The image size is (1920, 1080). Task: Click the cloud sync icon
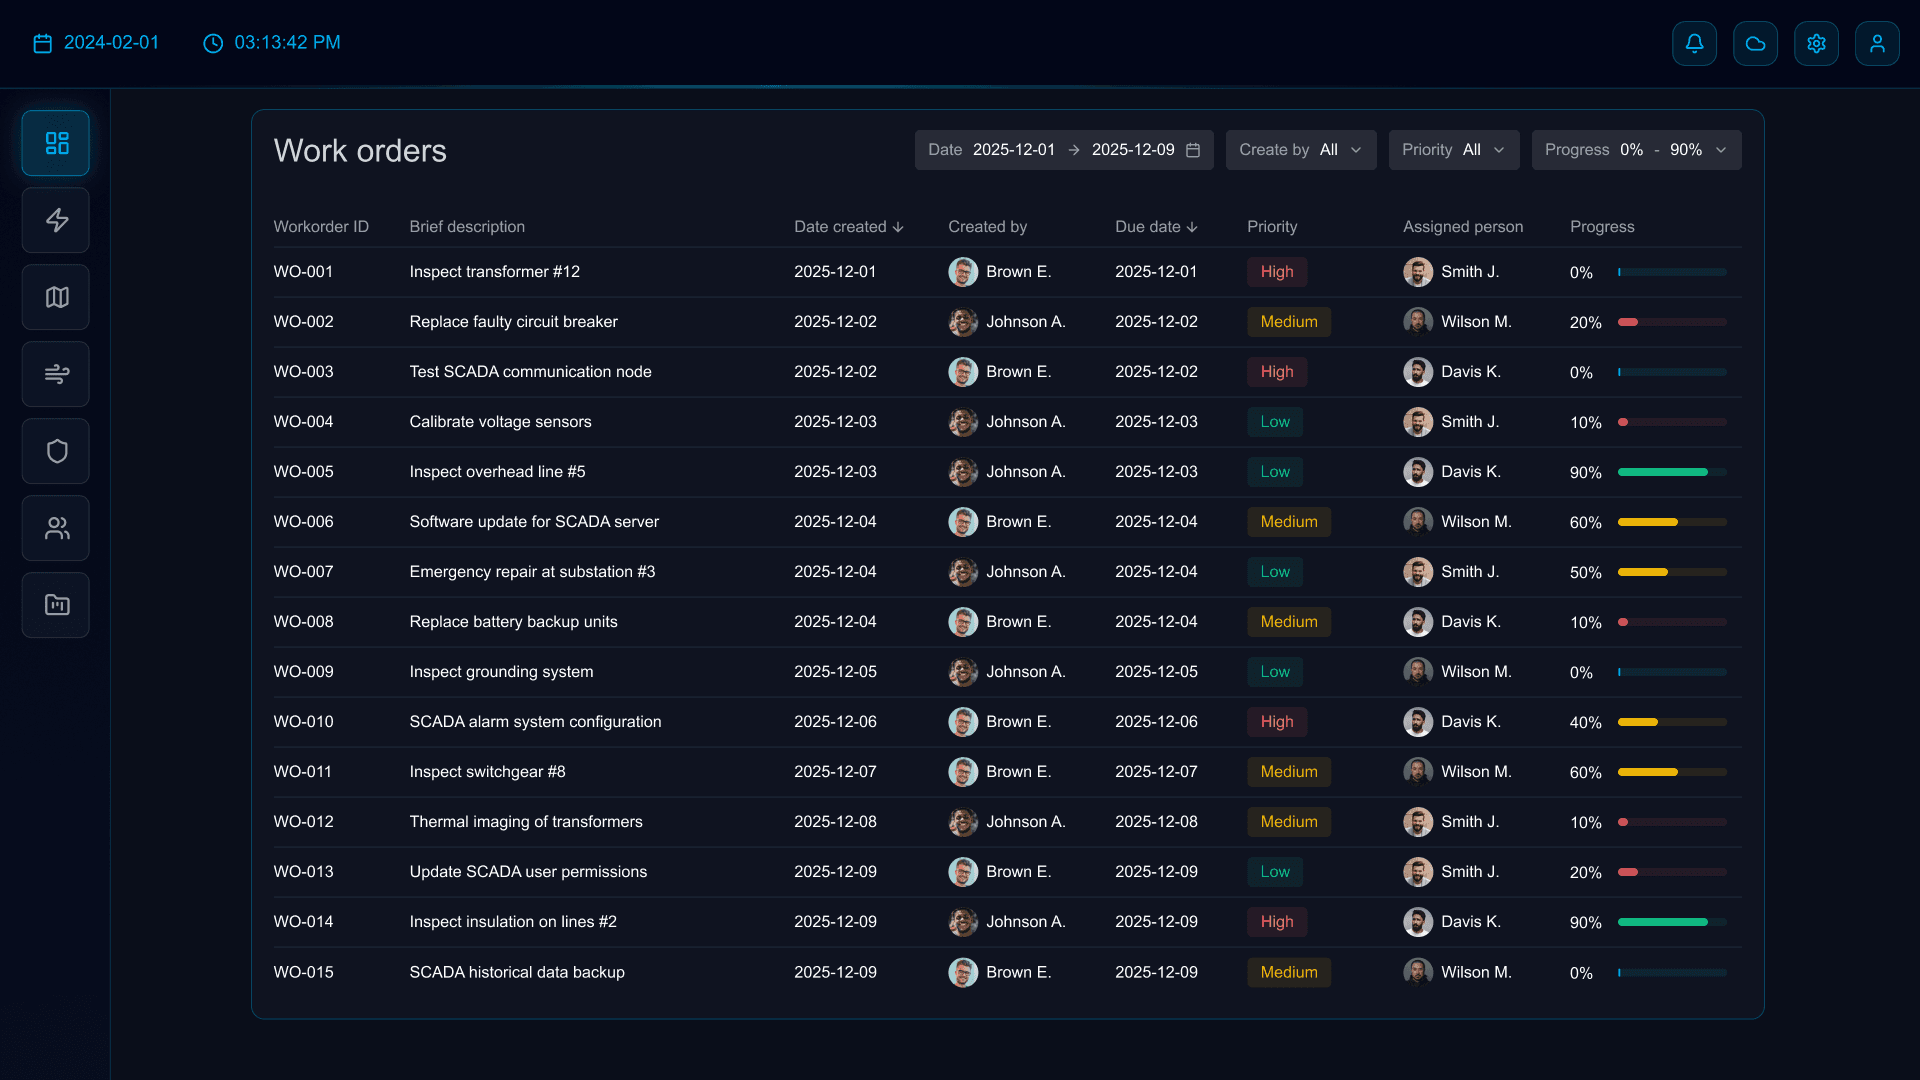coord(1755,43)
